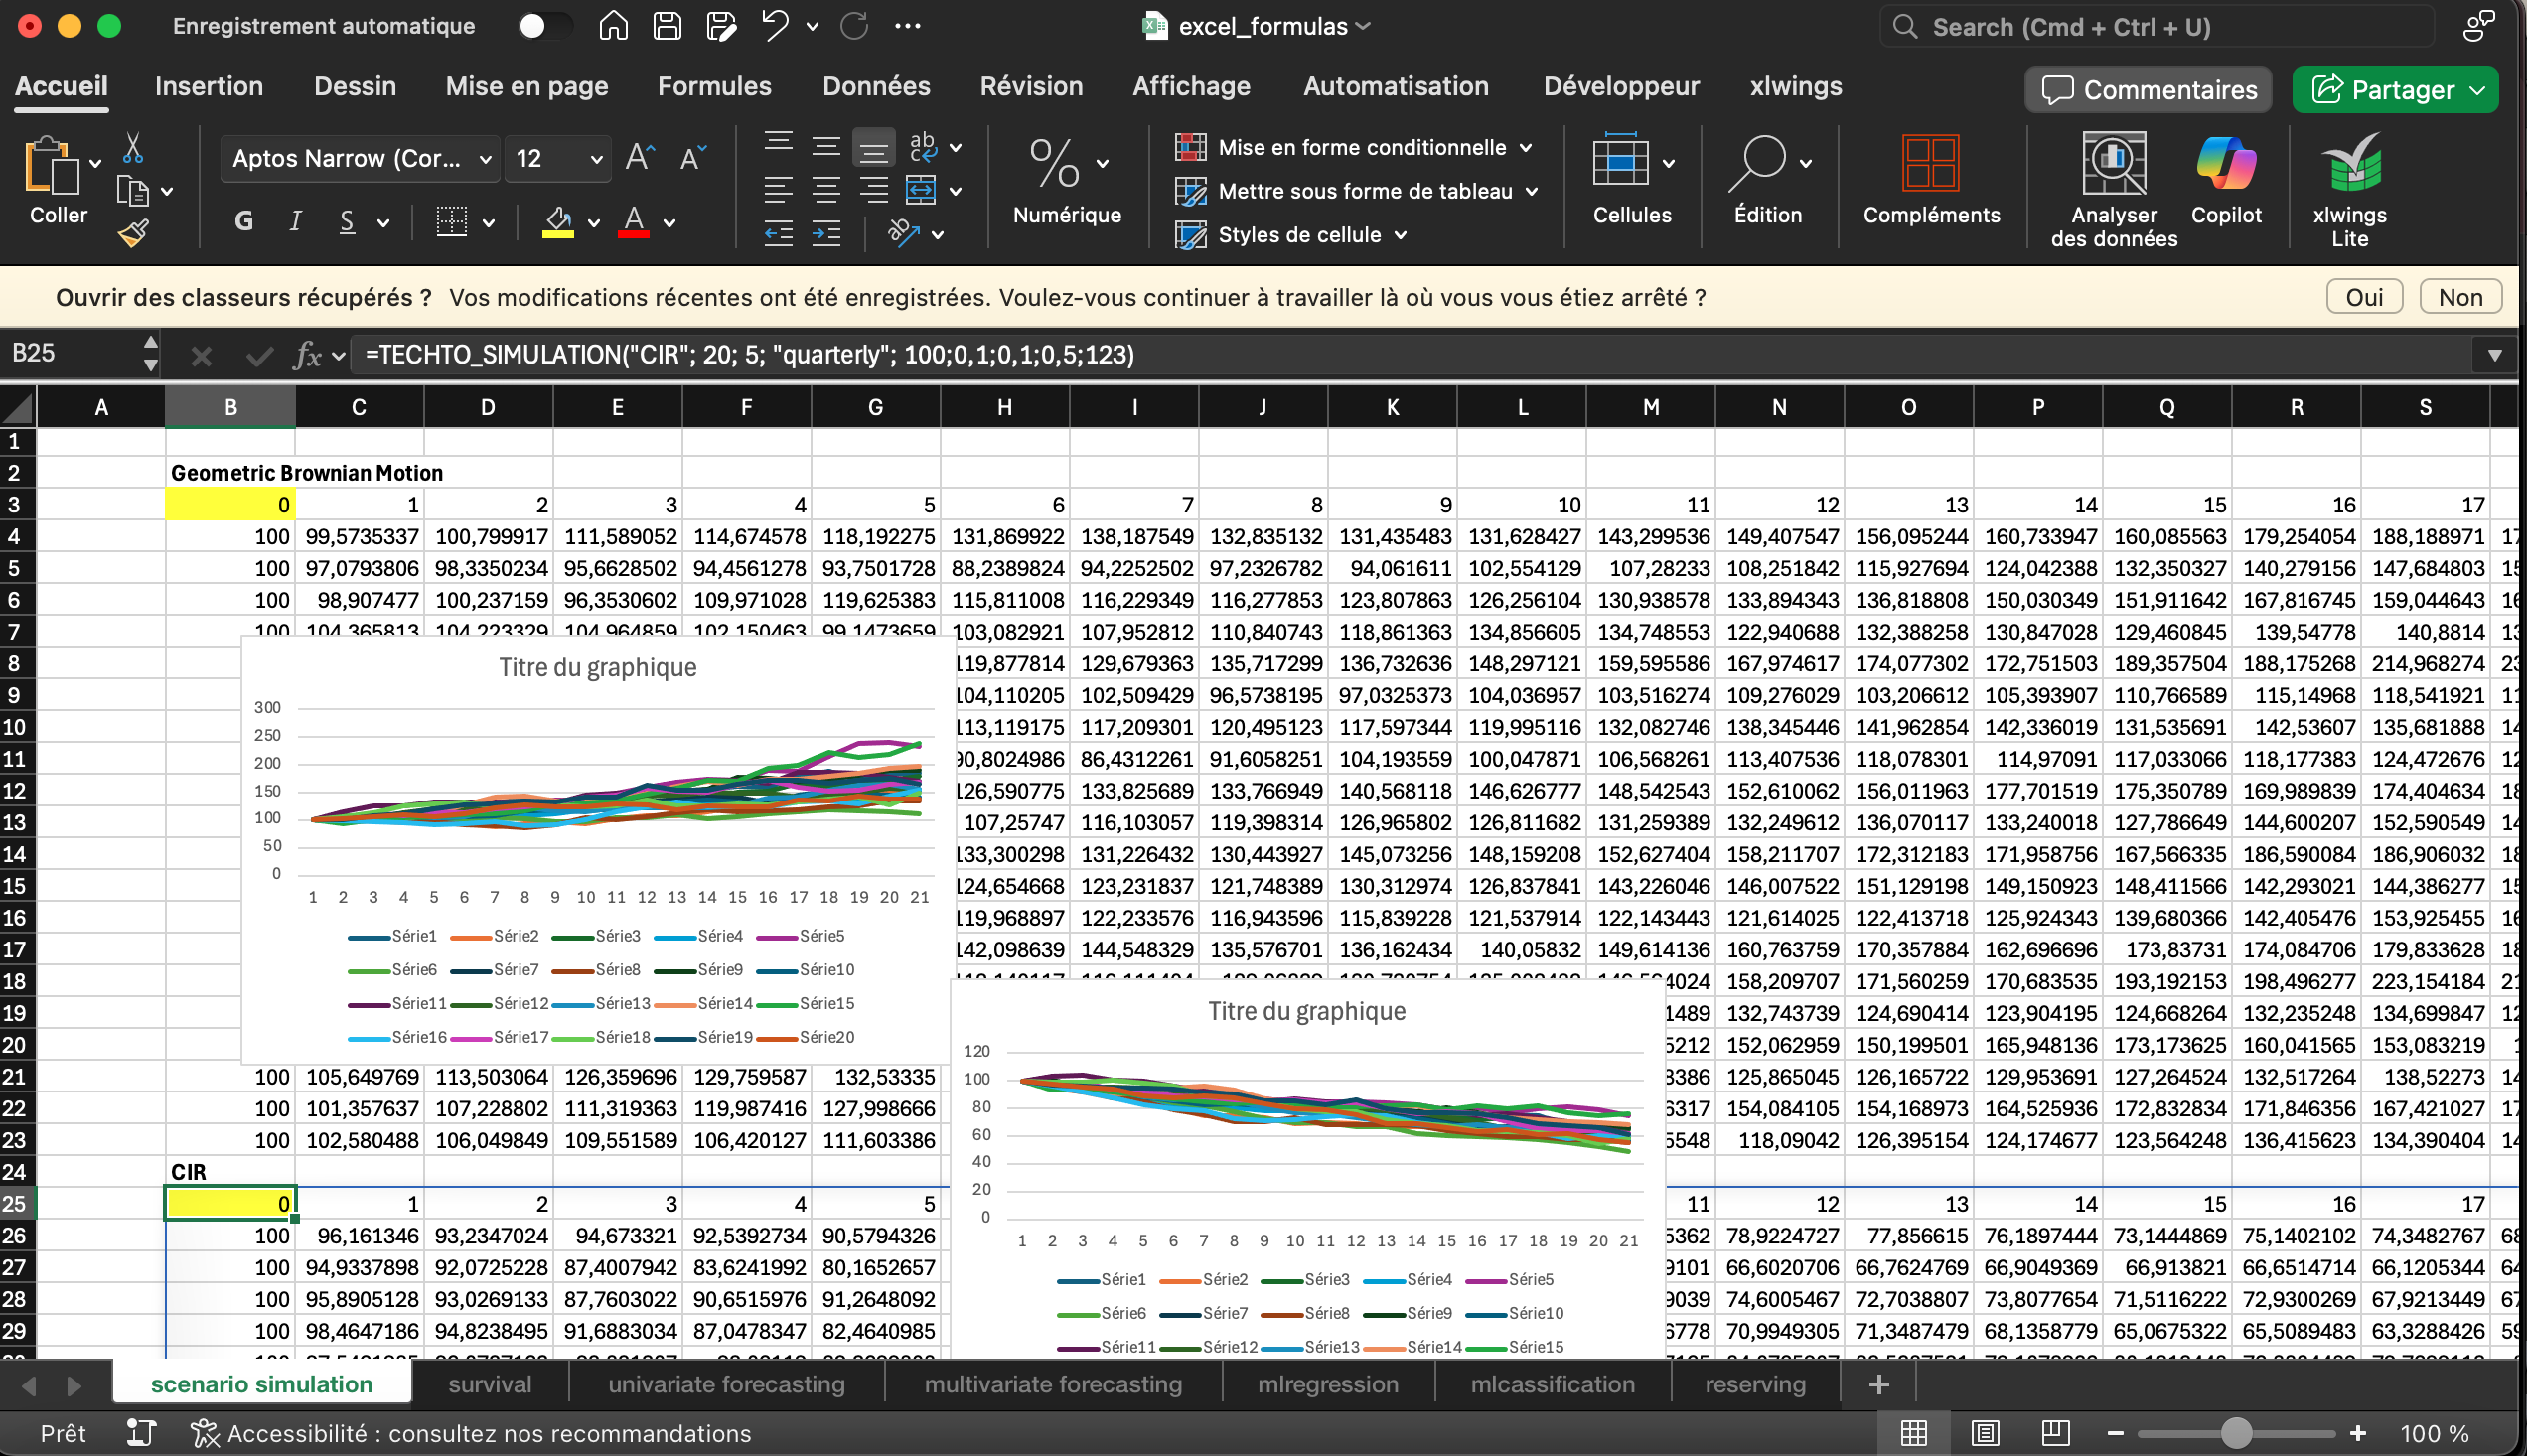
Task: Open paste options arrow beside Coller
Action: coord(95,163)
